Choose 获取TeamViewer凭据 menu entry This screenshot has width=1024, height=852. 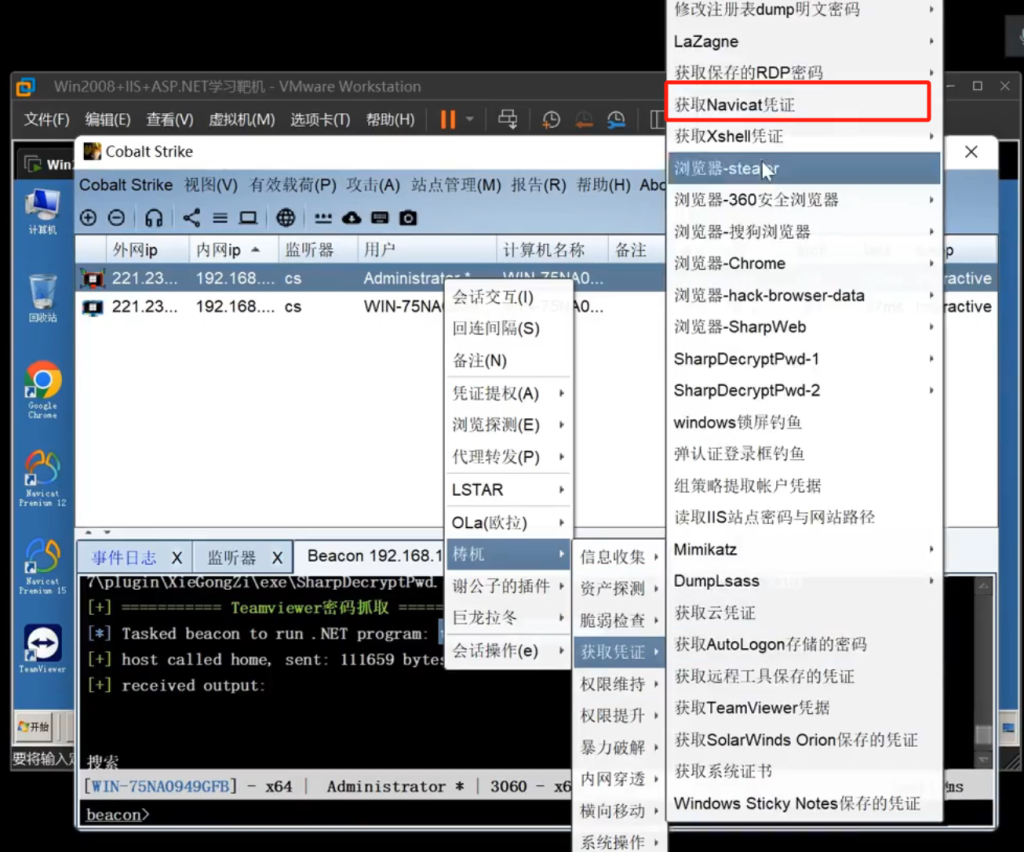coord(805,708)
